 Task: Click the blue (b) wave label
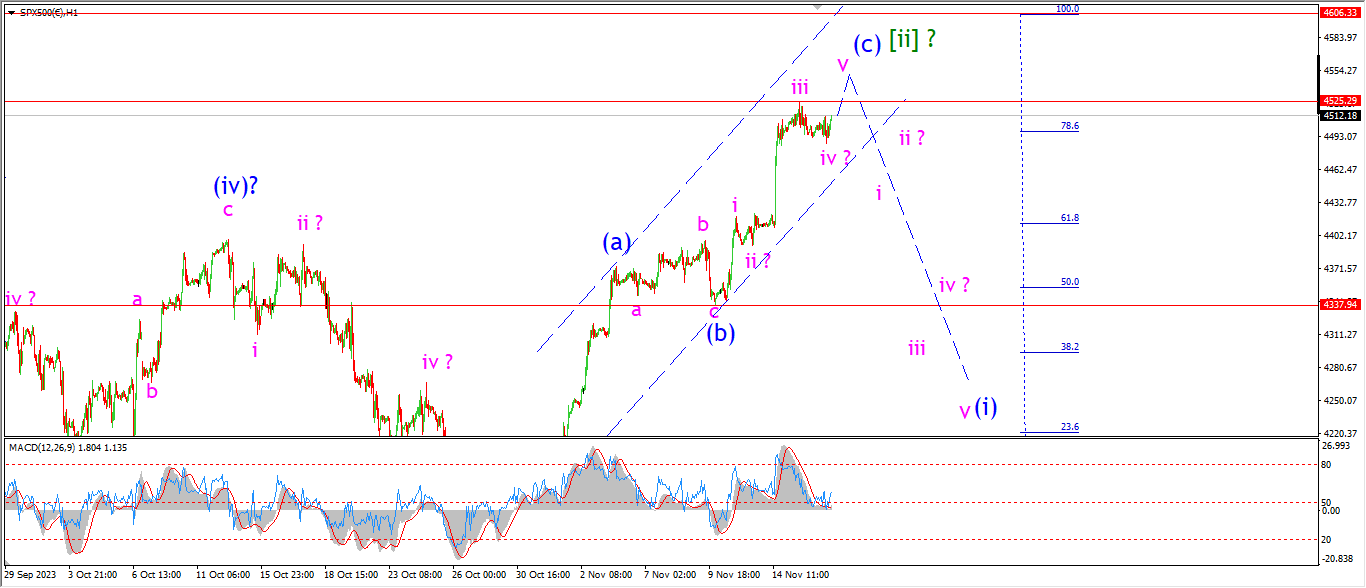(721, 333)
